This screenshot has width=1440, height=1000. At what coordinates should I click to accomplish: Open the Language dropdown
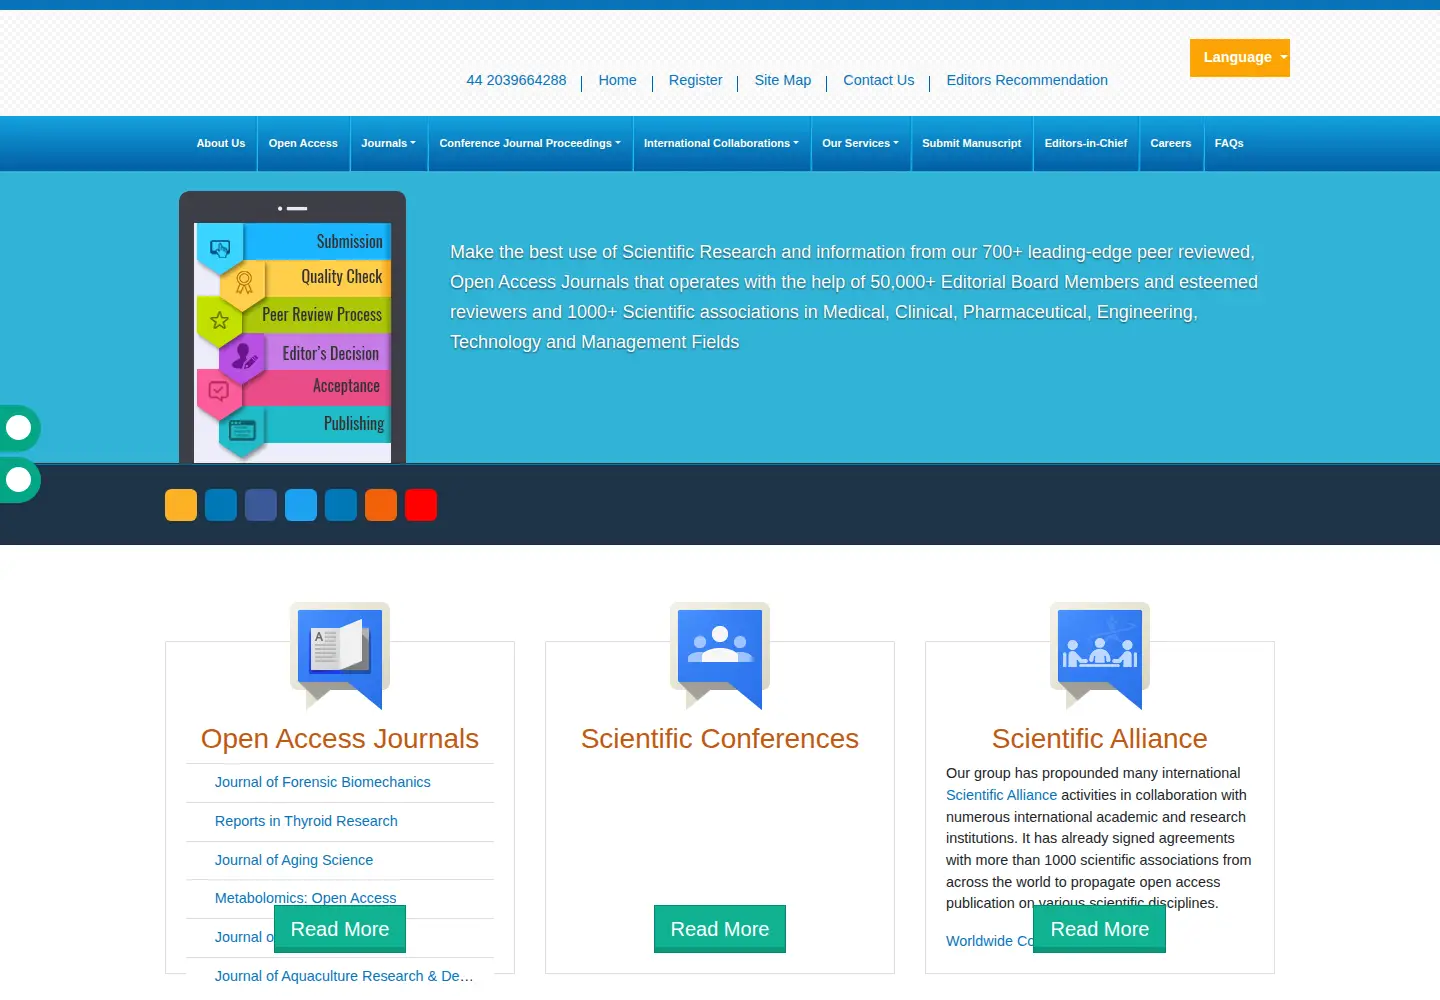(x=1240, y=58)
